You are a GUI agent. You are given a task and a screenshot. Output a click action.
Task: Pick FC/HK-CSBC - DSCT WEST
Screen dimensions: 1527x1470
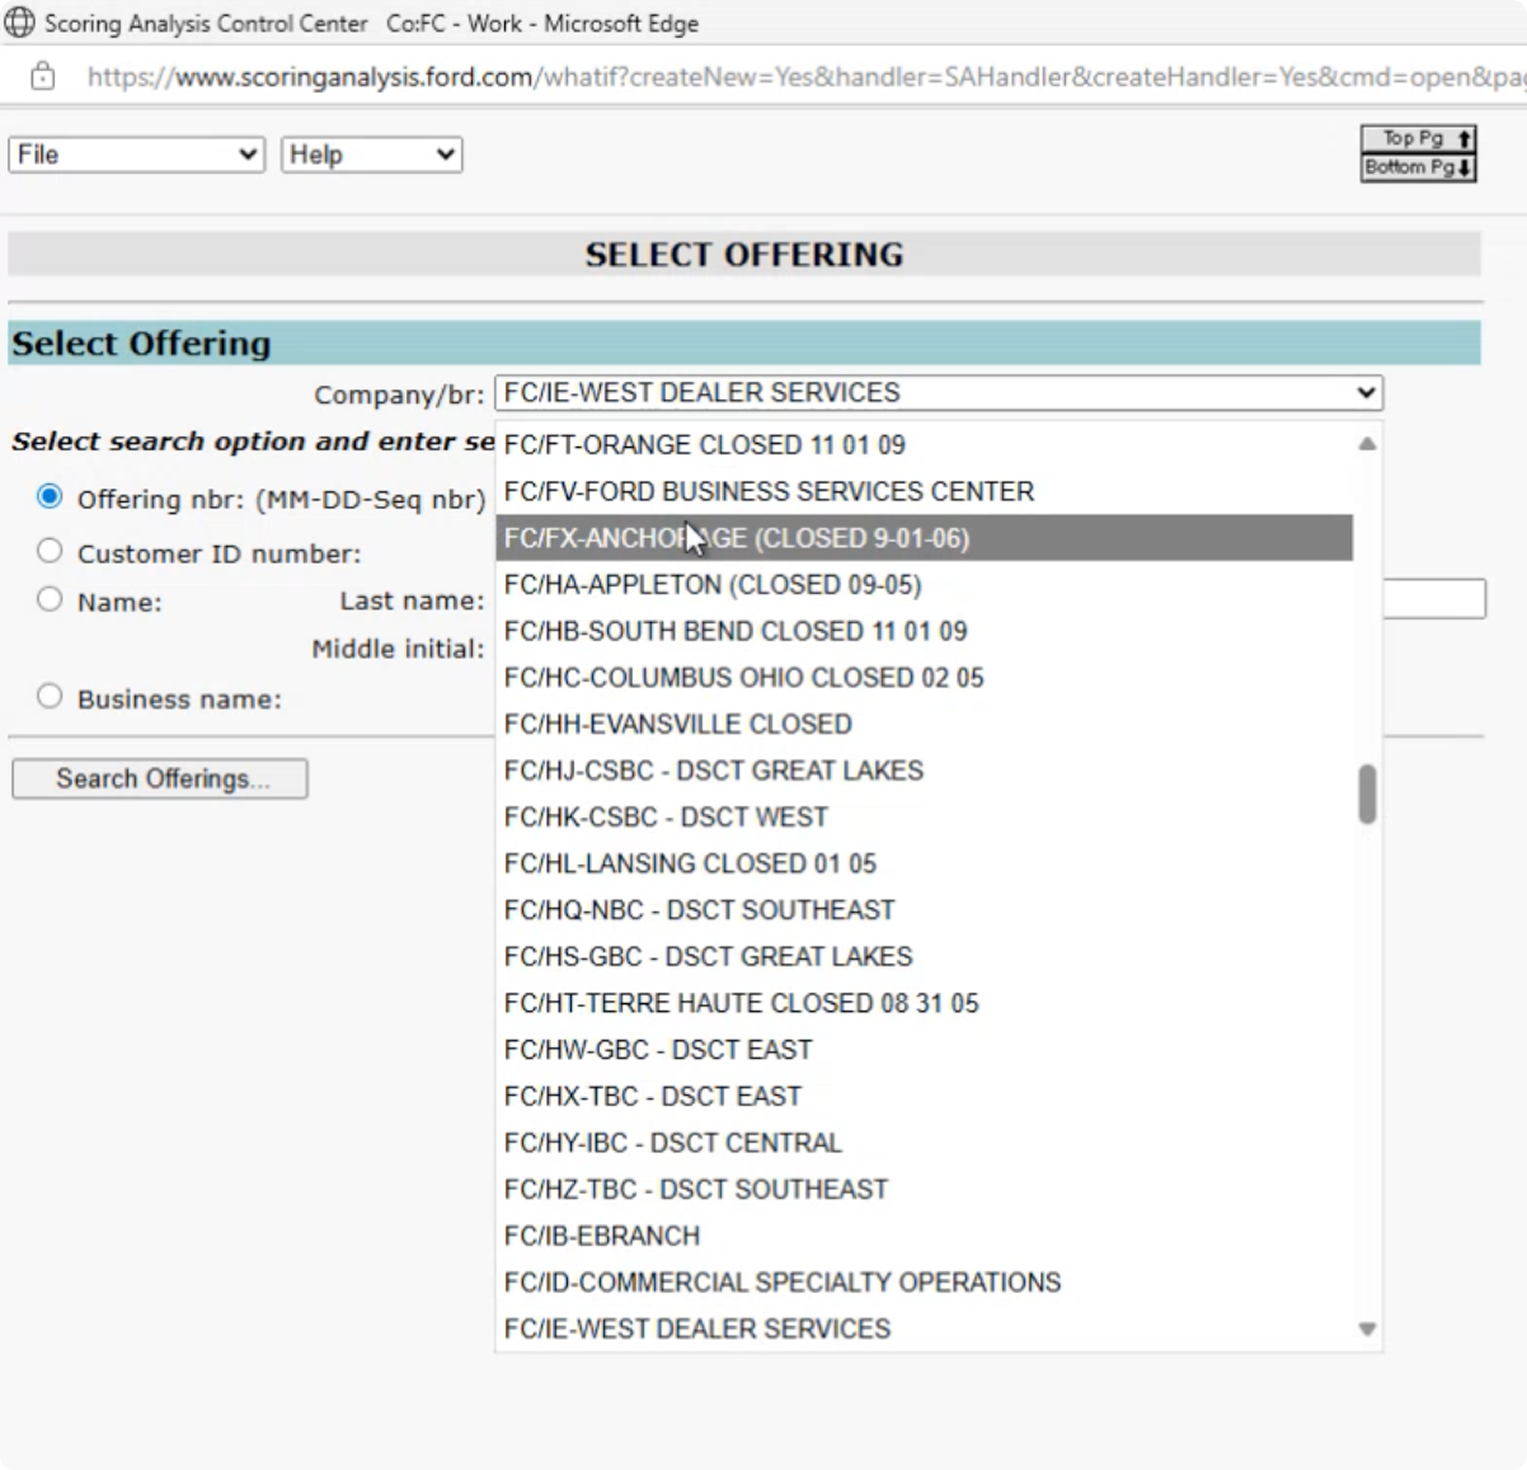tap(924, 817)
